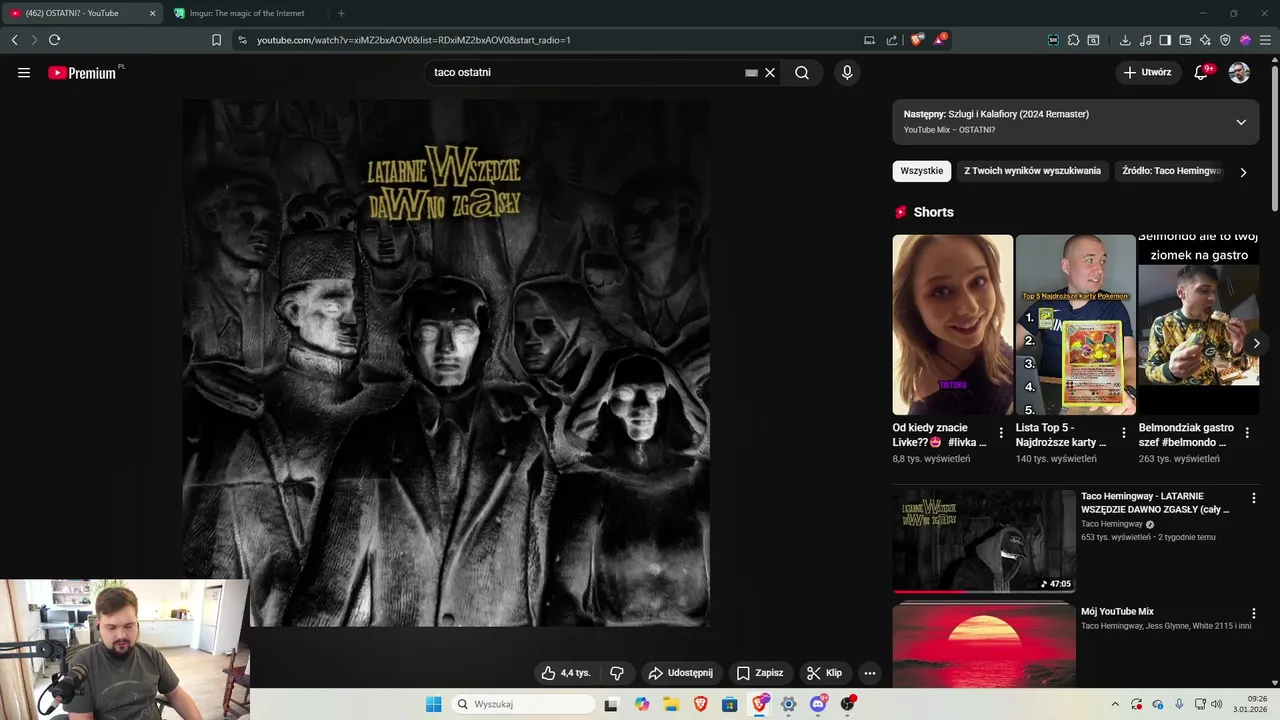The image size is (1280, 720).
Task: Open Lista Top 5 Pokemon short thumbnail
Action: tap(1076, 324)
